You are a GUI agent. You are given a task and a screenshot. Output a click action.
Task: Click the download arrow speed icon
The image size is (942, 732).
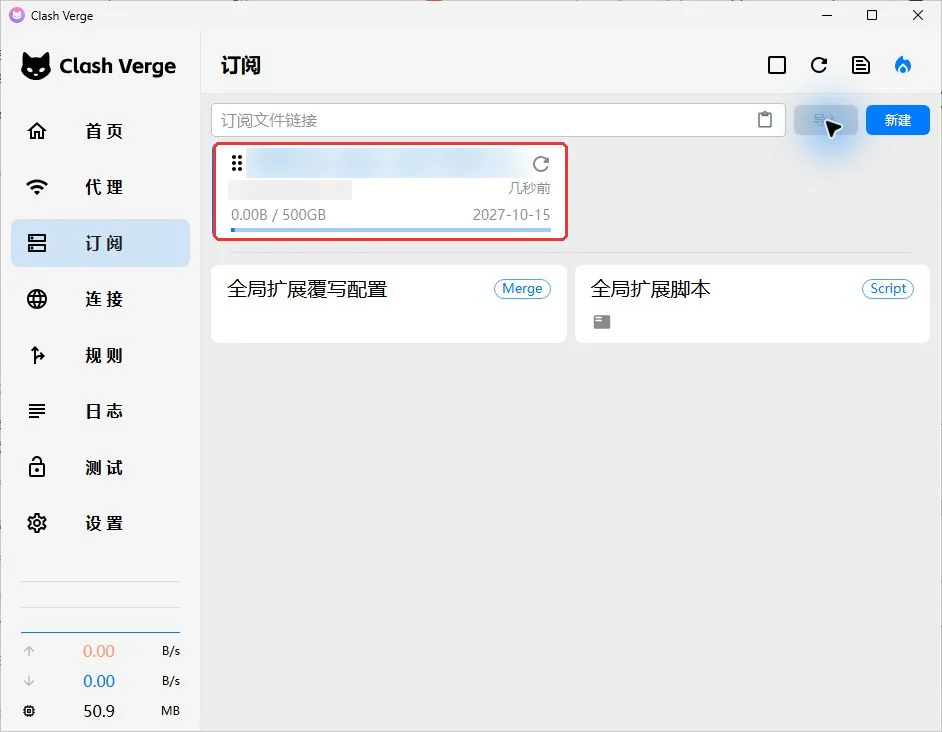pos(29,681)
